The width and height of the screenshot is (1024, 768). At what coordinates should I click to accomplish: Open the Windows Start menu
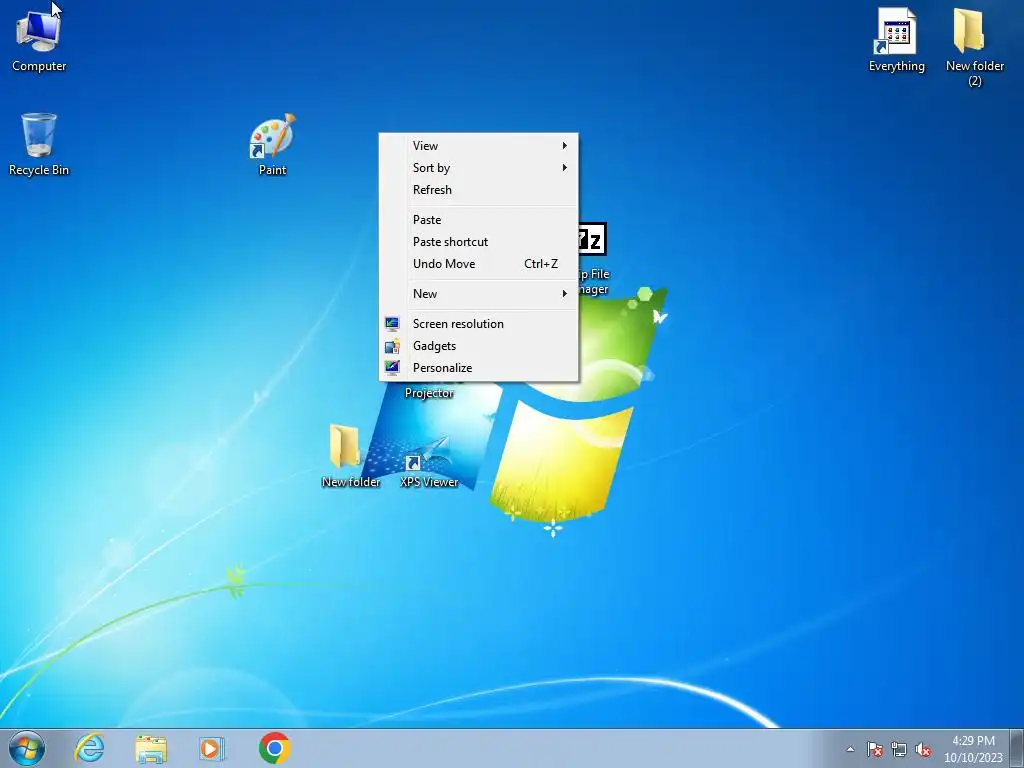(27, 748)
